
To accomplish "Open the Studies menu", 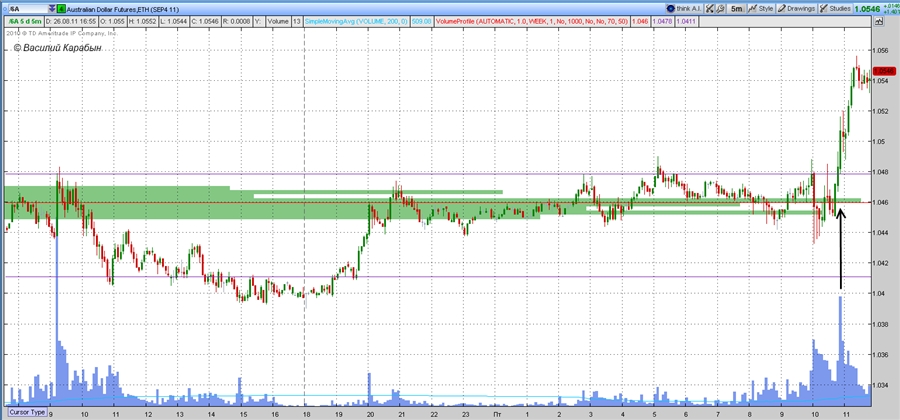I will coord(837,8).
